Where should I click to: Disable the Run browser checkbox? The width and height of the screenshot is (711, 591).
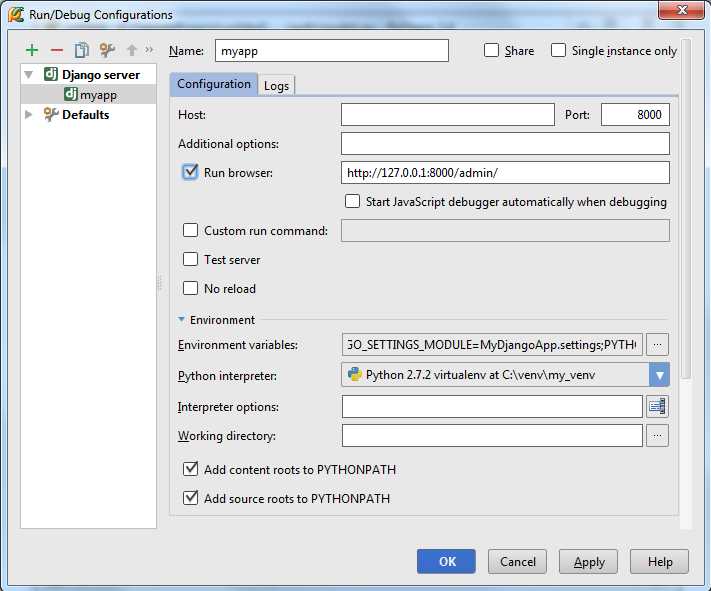point(190,172)
